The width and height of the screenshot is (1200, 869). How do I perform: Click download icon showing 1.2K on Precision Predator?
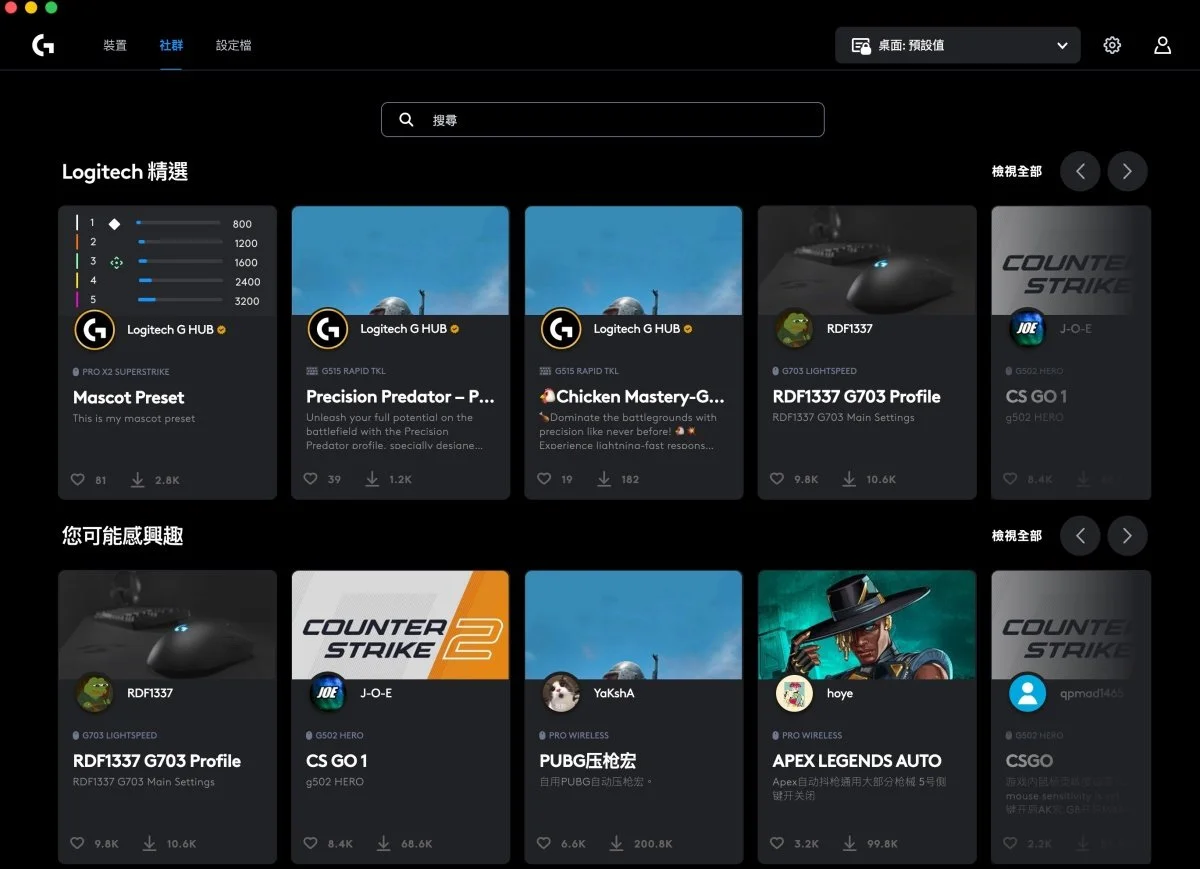click(372, 479)
